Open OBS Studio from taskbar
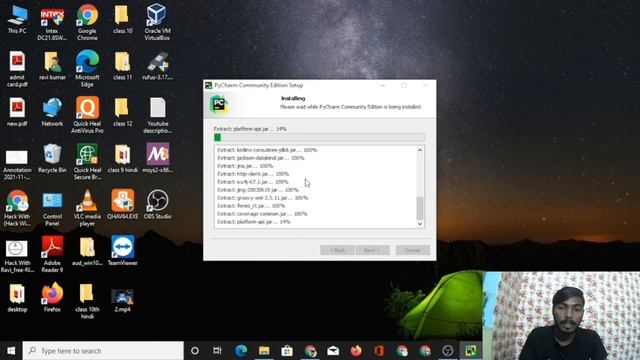 pyautogui.click(x=448, y=351)
